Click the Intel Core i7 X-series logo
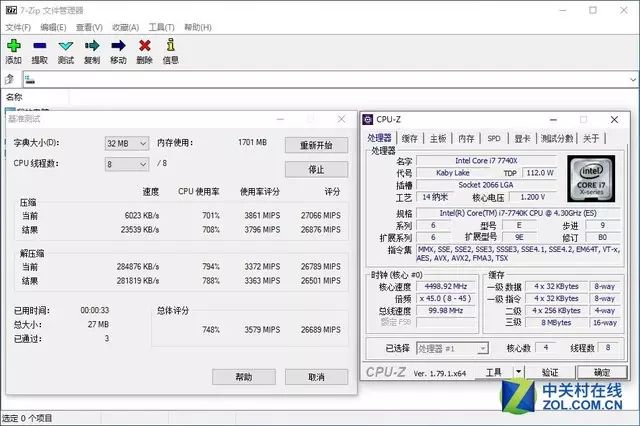640x426 pixels. pyautogui.click(x=591, y=179)
